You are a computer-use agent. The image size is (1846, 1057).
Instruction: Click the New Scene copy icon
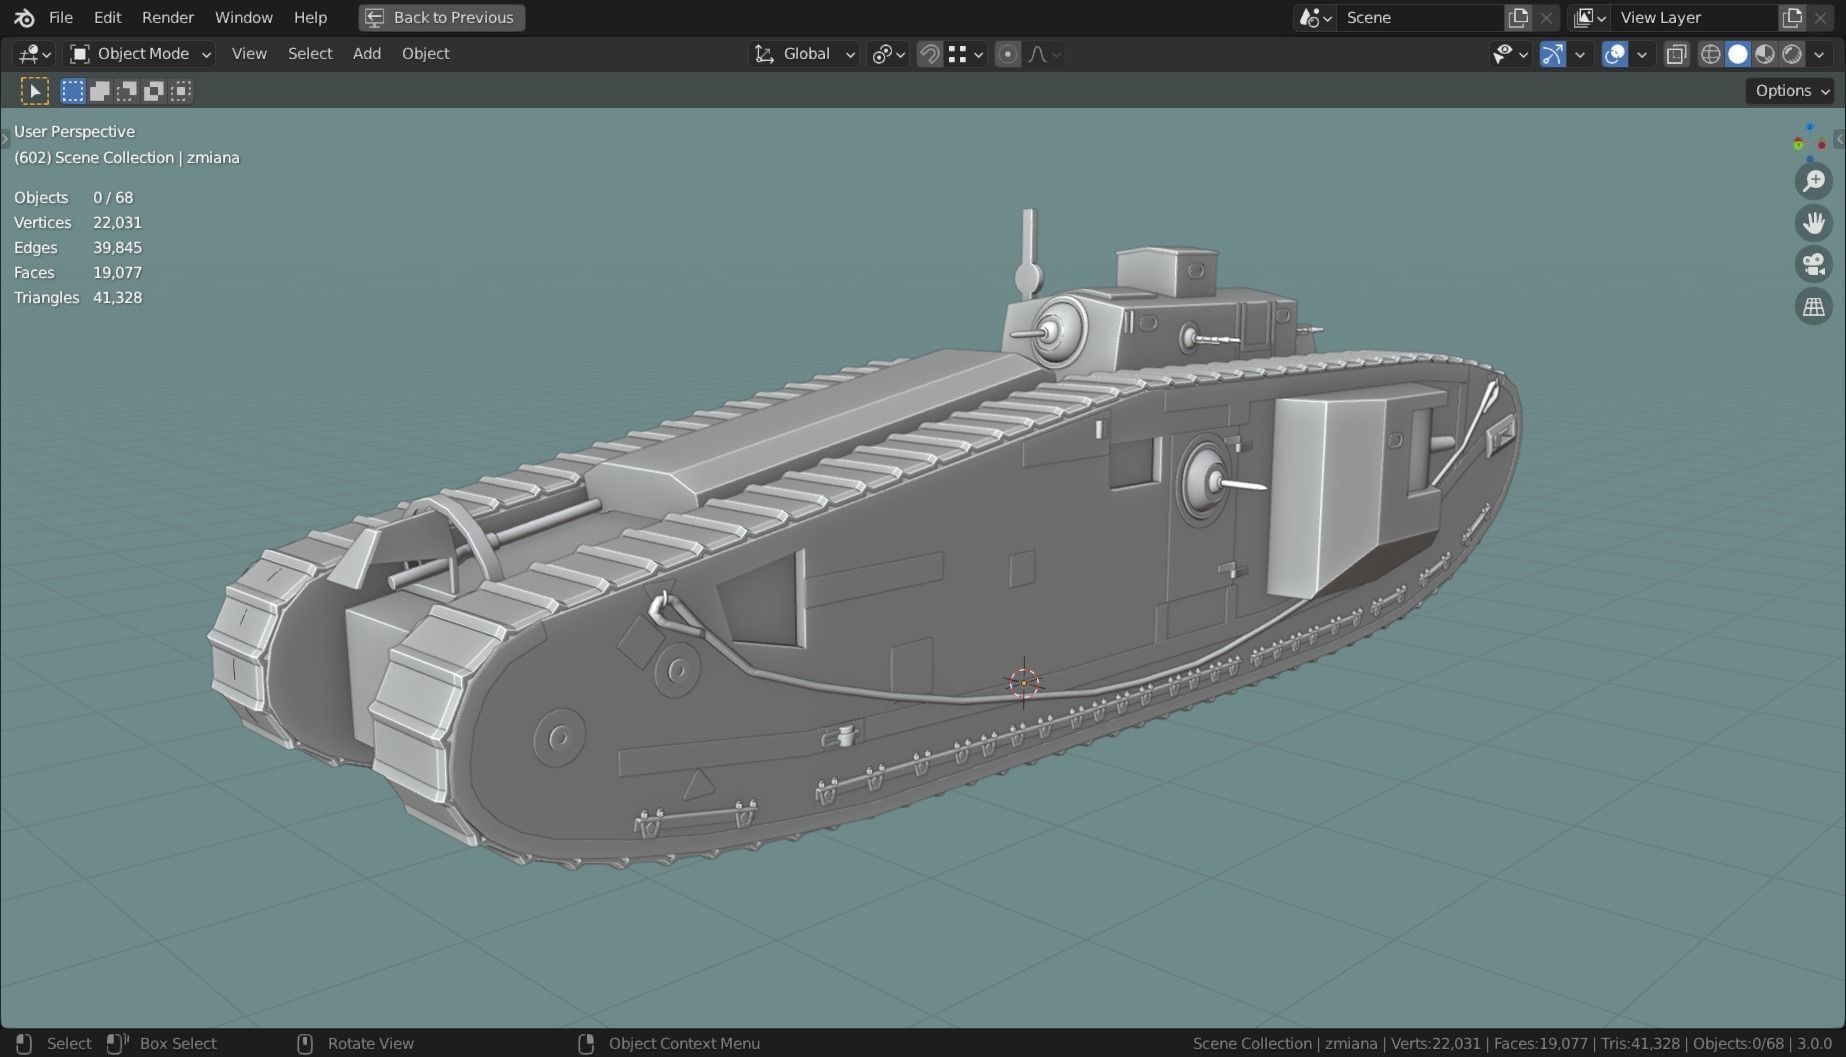click(x=1518, y=18)
